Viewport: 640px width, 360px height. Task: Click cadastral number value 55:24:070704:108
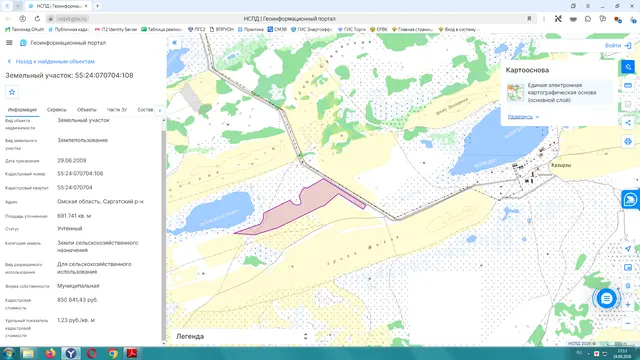[x=80, y=174]
